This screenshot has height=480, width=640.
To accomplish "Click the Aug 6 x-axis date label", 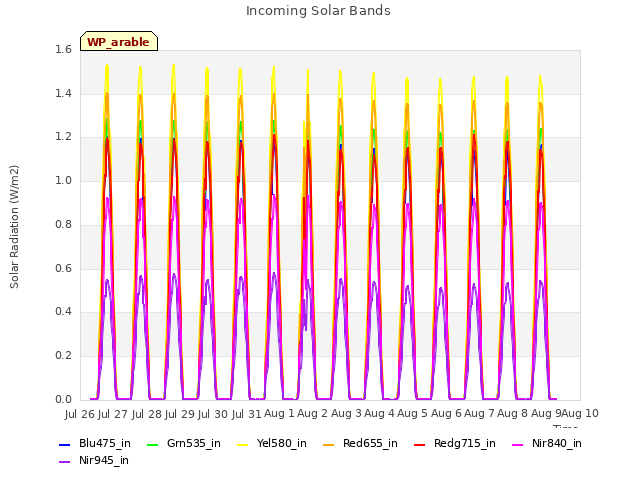I will pos(446,413).
